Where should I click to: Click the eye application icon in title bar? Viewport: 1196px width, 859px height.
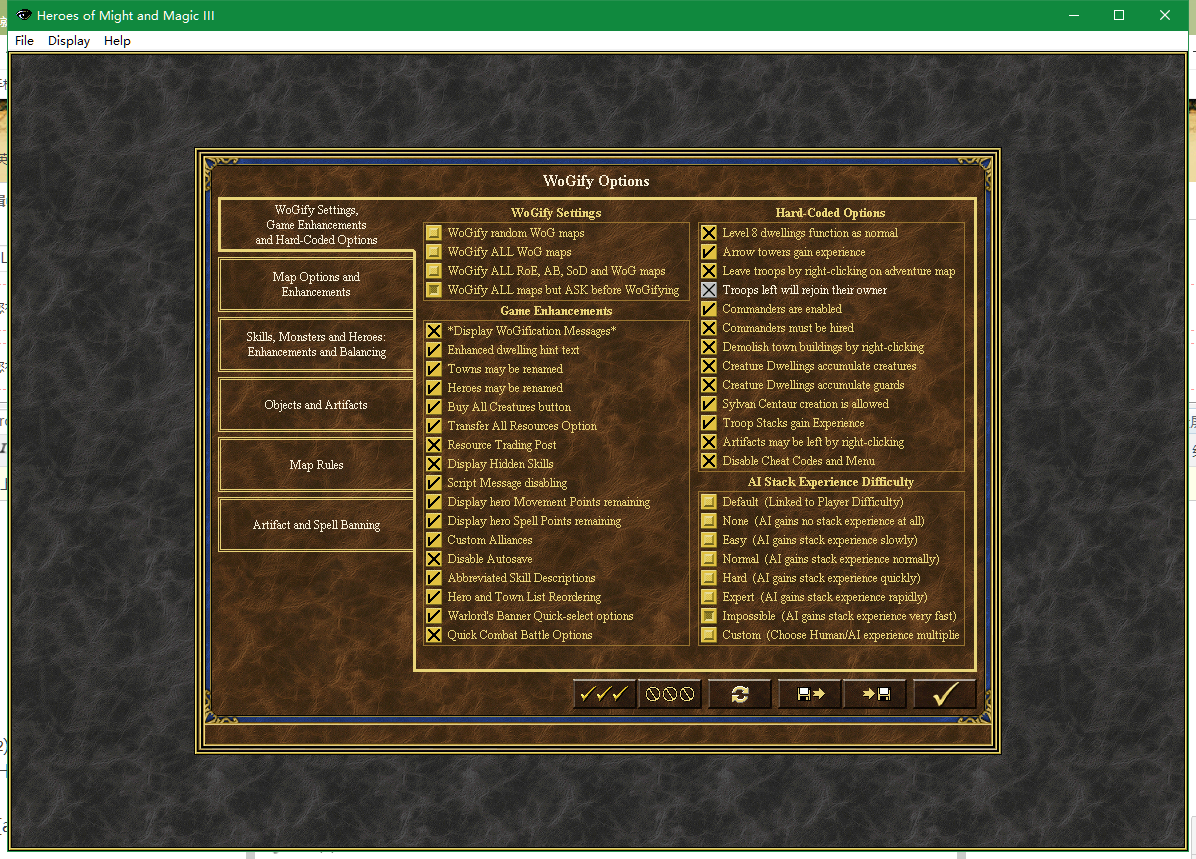[x=24, y=15]
